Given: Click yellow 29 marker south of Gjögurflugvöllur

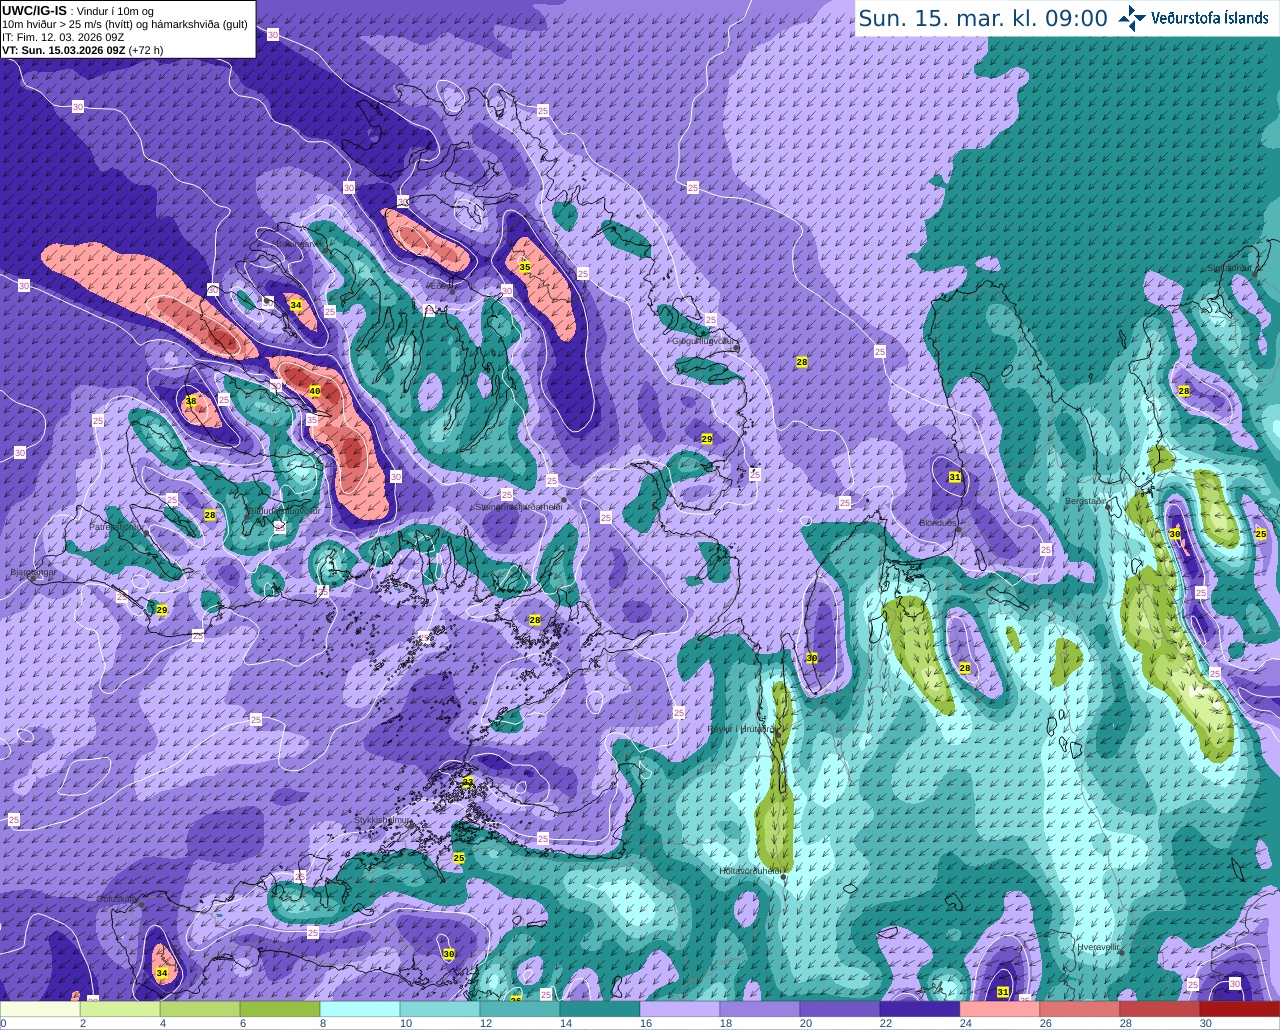Looking at the screenshot, I should [x=707, y=439].
